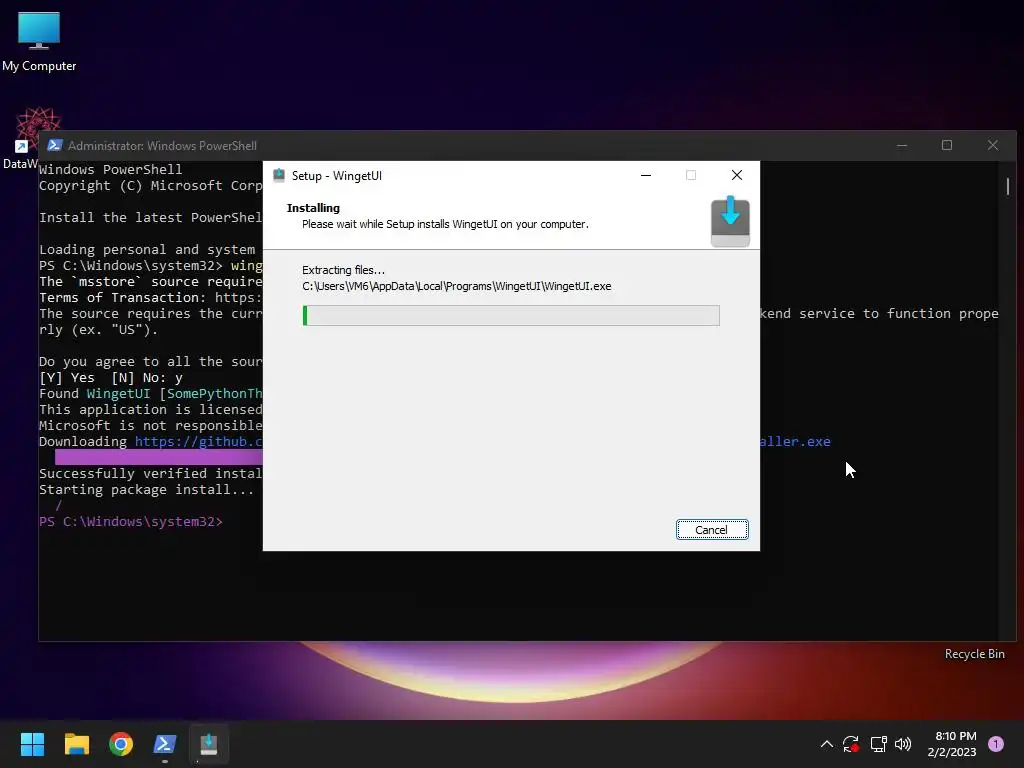Switch to WingetUI setup taskbar icon
The height and width of the screenshot is (768, 1024).
pos(209,744)
